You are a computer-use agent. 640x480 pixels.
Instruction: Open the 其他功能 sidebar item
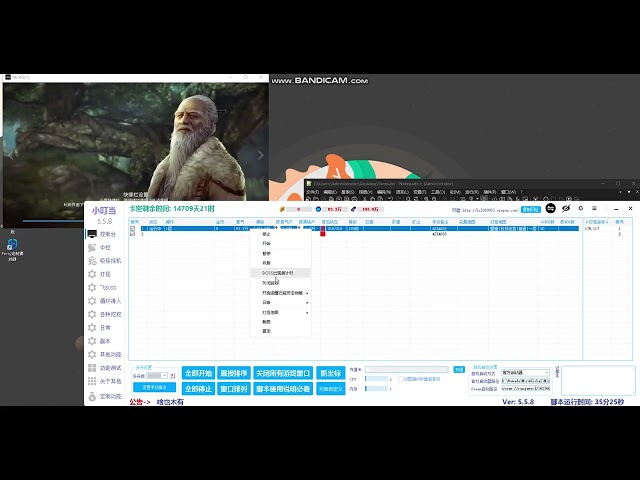(105, 354)
